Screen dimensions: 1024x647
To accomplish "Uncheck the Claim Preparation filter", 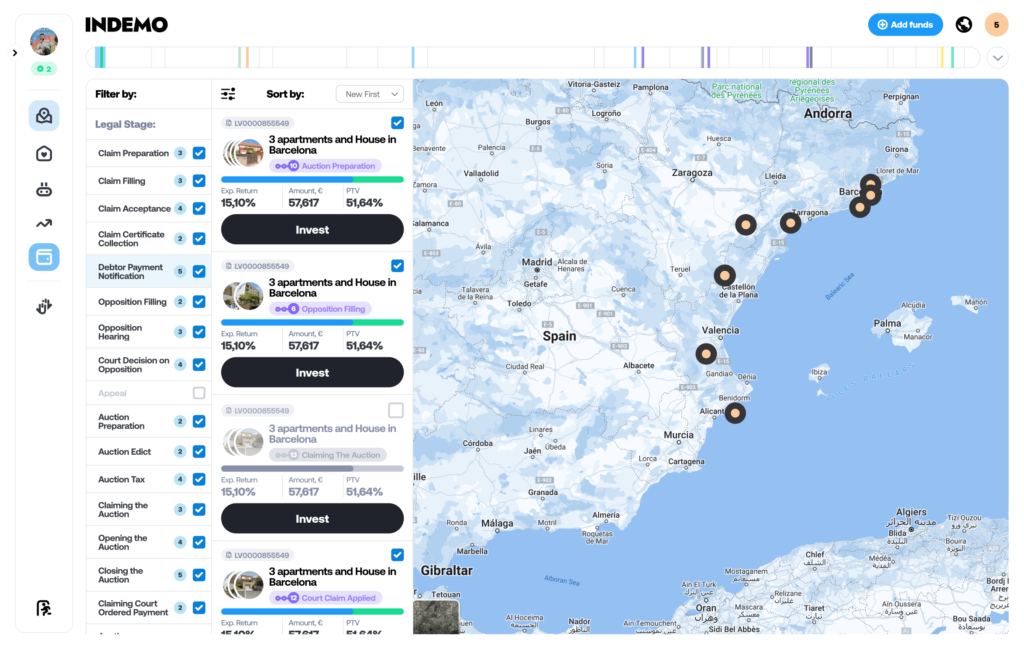I will [199, 153].
